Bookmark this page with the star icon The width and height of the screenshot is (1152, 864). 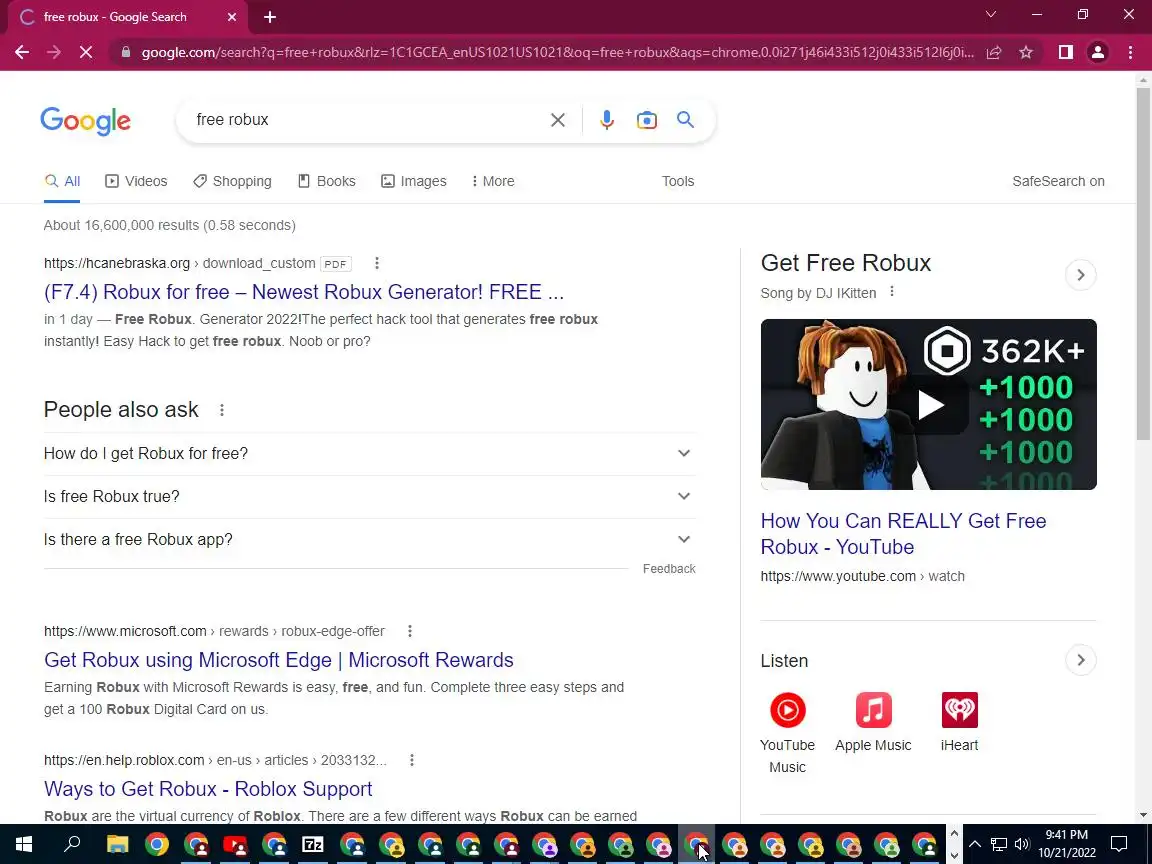tap(1026, 52)
